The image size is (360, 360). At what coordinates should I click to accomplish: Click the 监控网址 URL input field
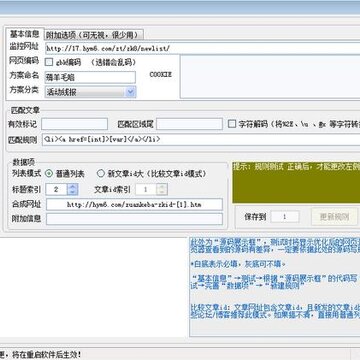click(203, 48)
